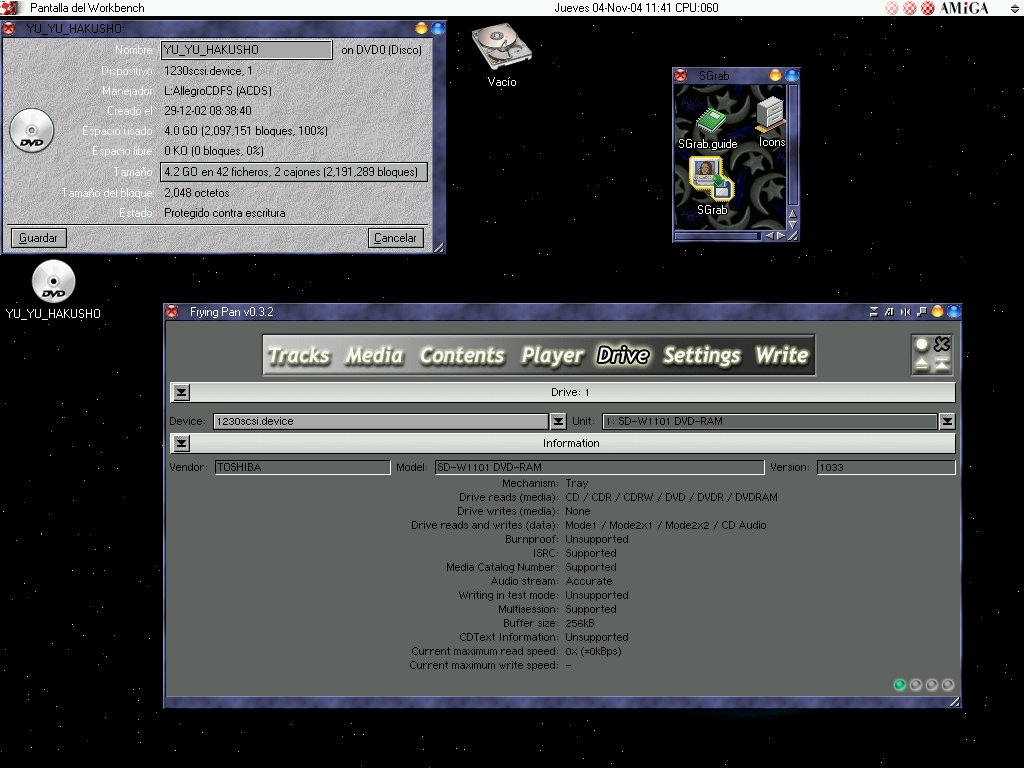Collapse the Drive: 1 section

pos(182,392)
